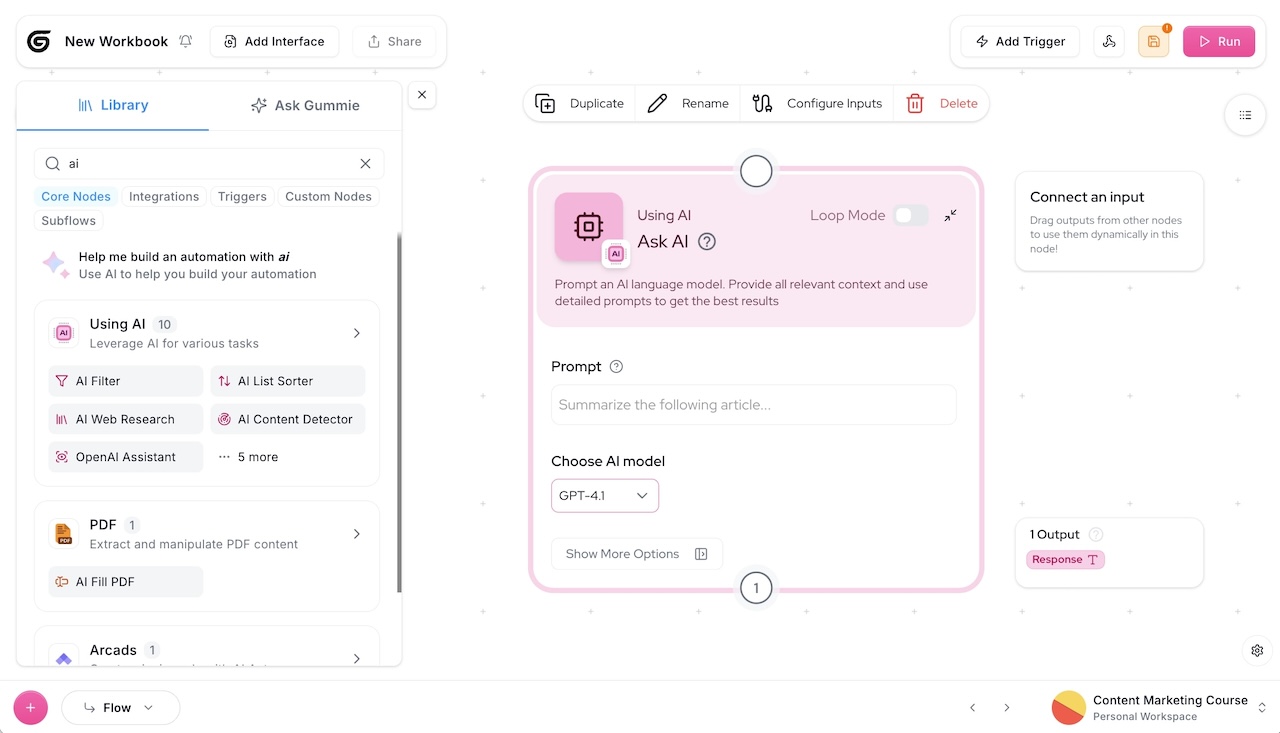The height and width of the screenshot is (733, 1280).
Task: Add the AI Web Research node
Action: pos(126,419)
